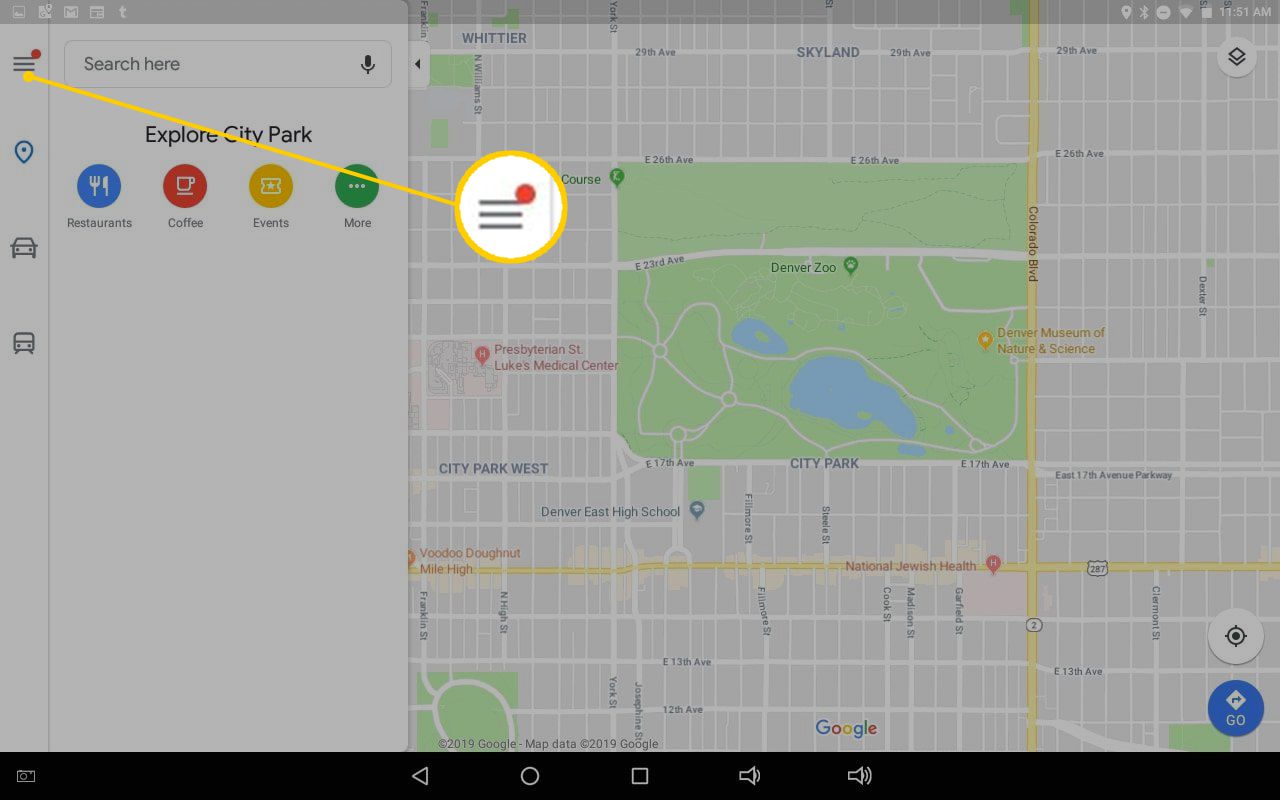
Task: Tap Android Home circle button
Action: 530,776
